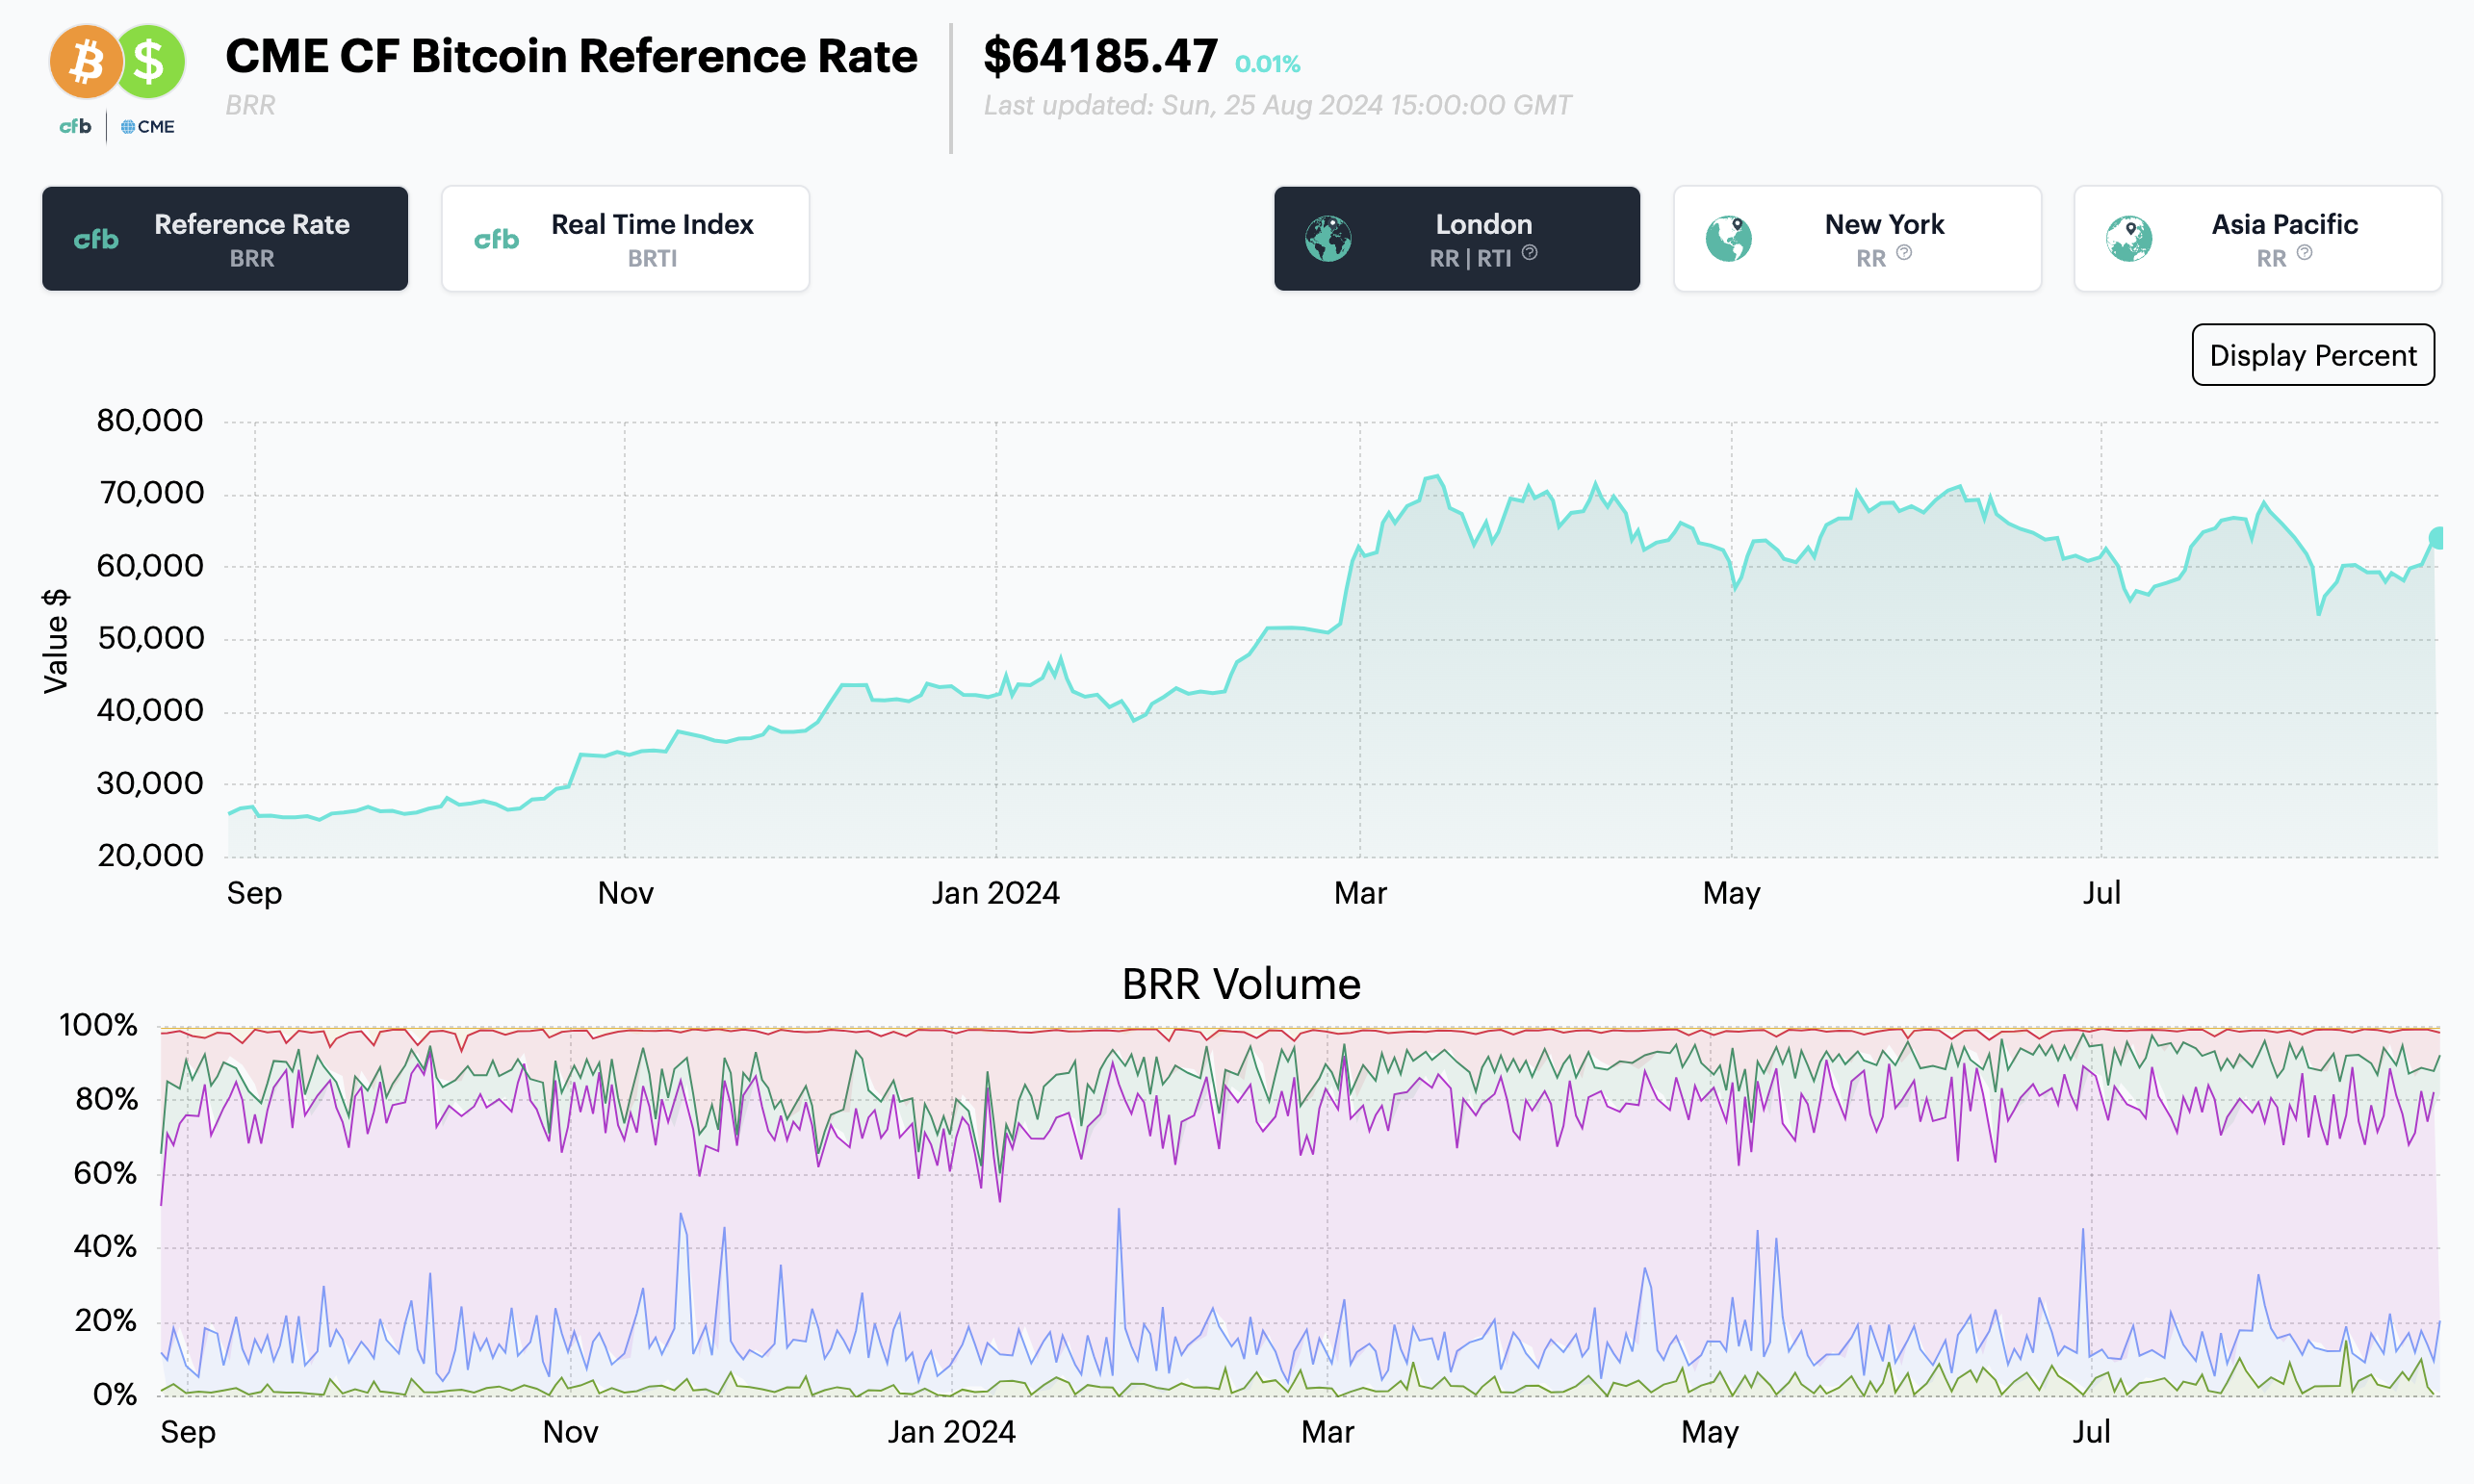
Task: Click the 0.01% change indicator
Action: [x=1267, y=64]
